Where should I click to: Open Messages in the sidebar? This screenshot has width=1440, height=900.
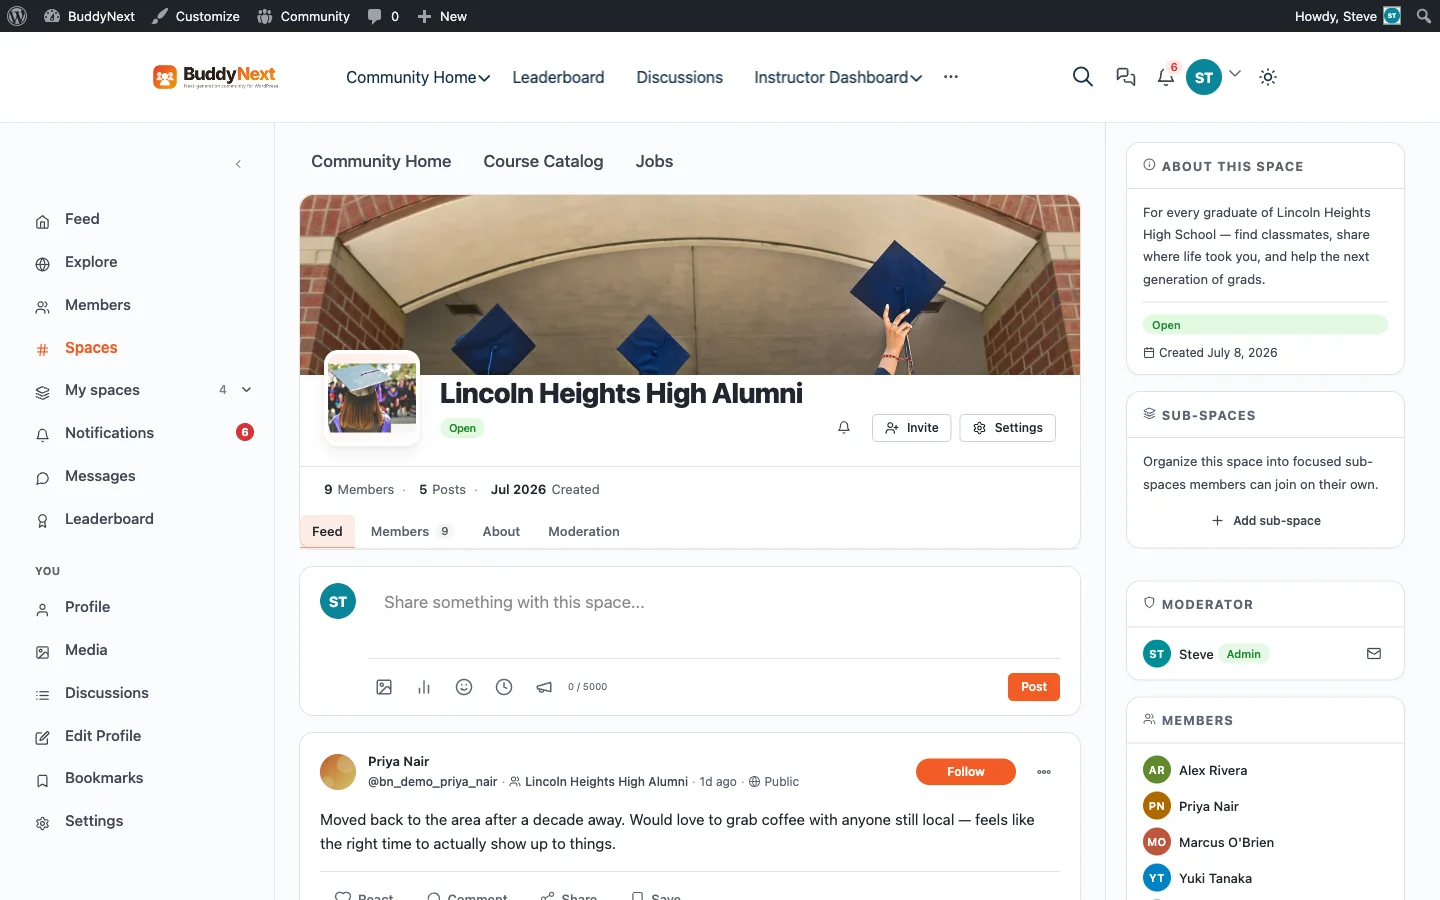point(100,476)
